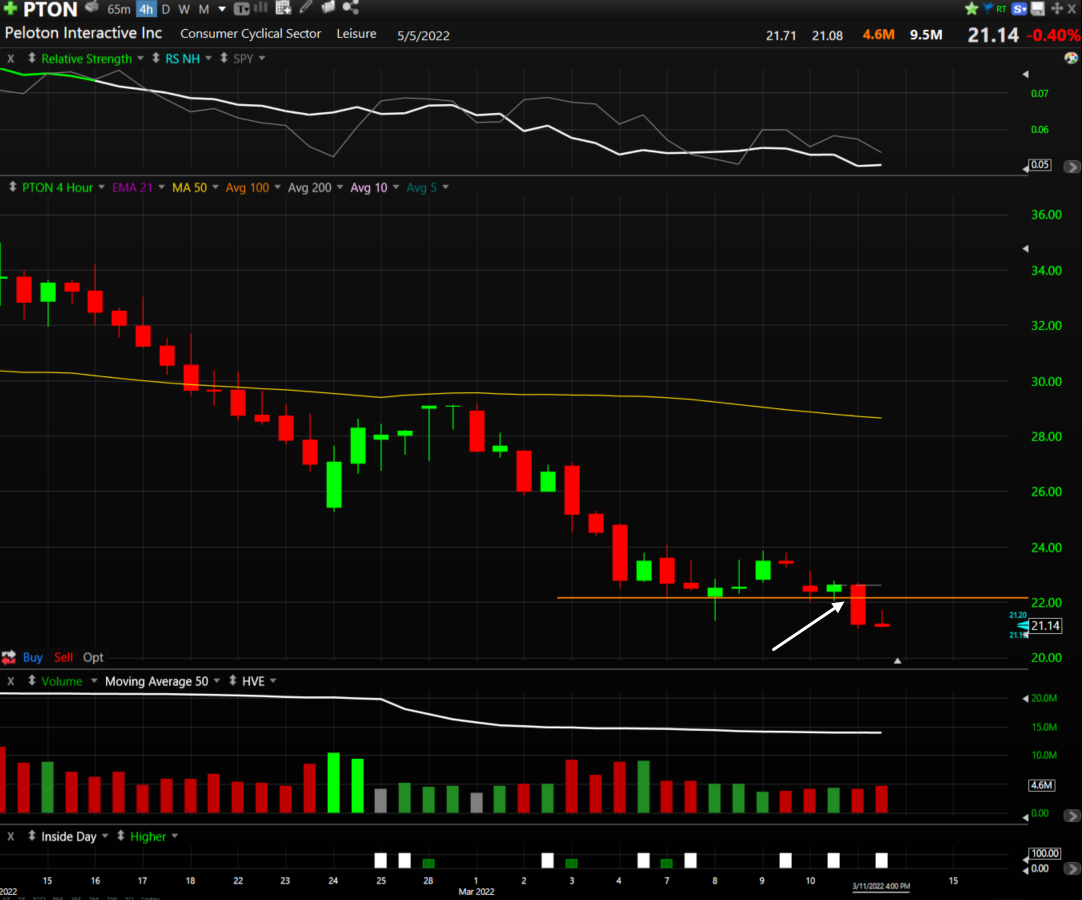Switch to the W weekly timeframe
The image size is (1082, 900).
pos(184,9)
